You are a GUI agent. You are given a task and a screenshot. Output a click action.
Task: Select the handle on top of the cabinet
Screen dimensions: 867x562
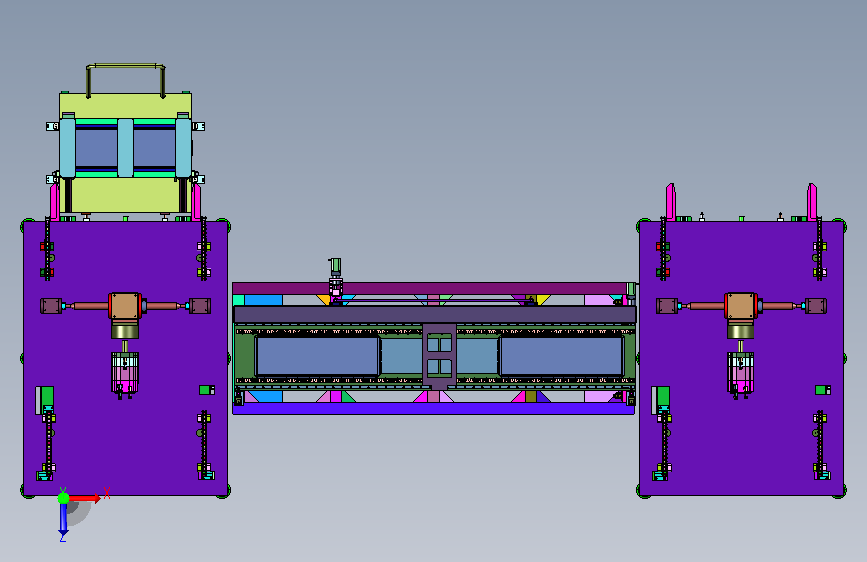(x=126, y=80)
